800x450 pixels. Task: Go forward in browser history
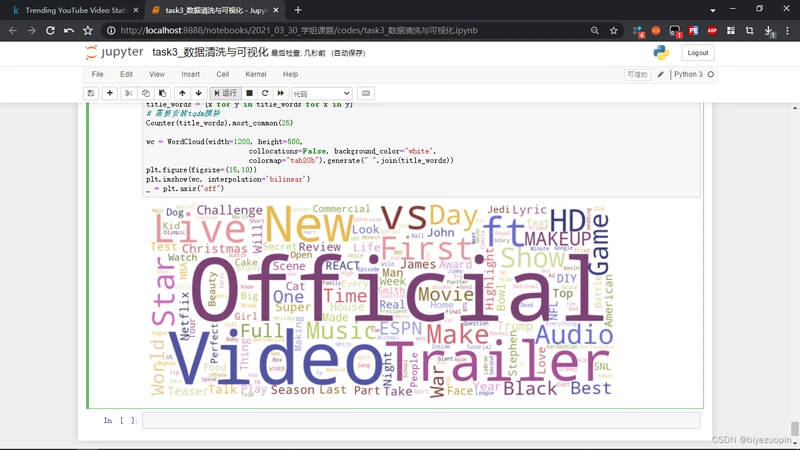coord(31,31)
